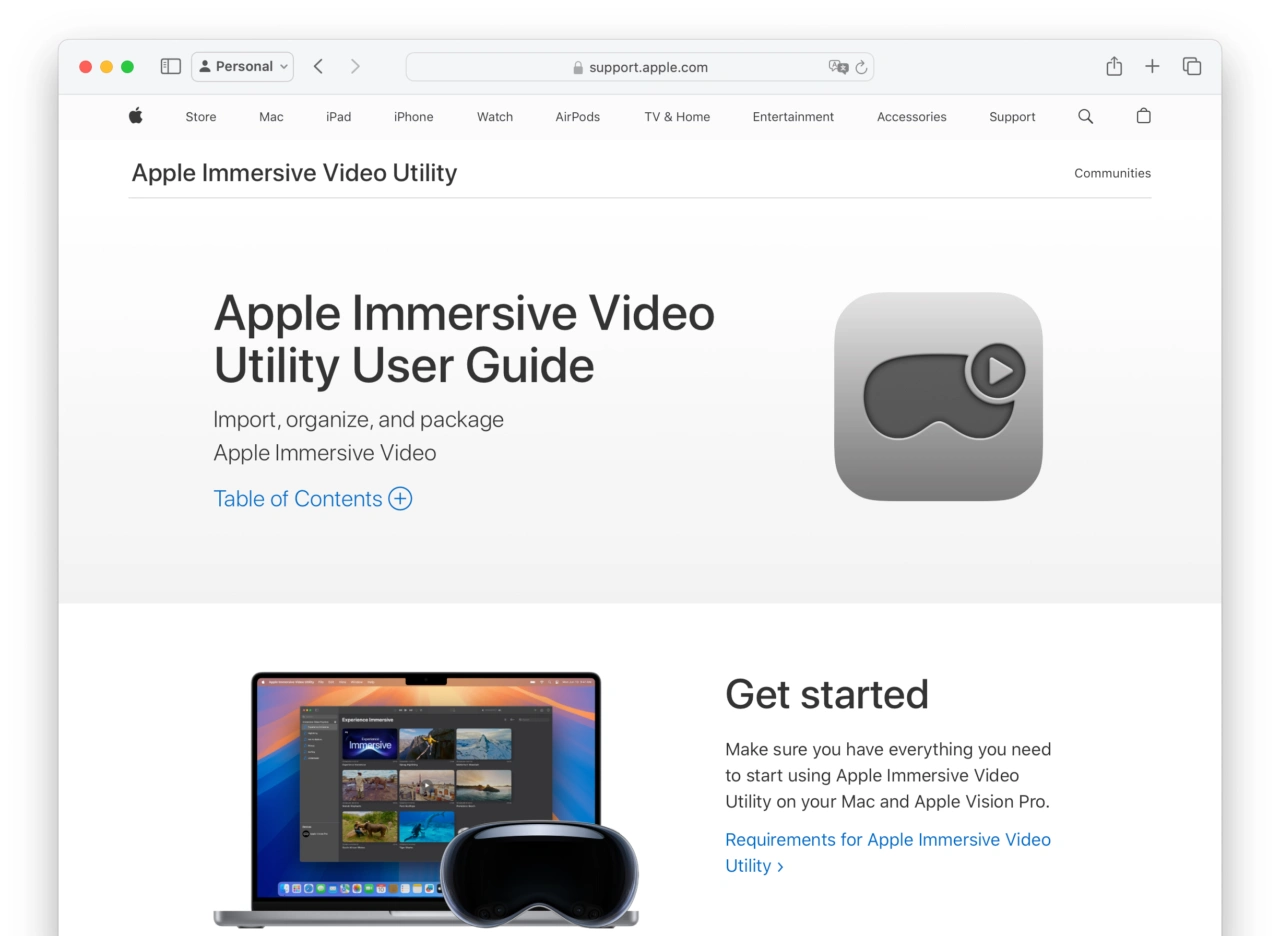
Task: Open the Share menu icon
Action: pos(1114,66)
